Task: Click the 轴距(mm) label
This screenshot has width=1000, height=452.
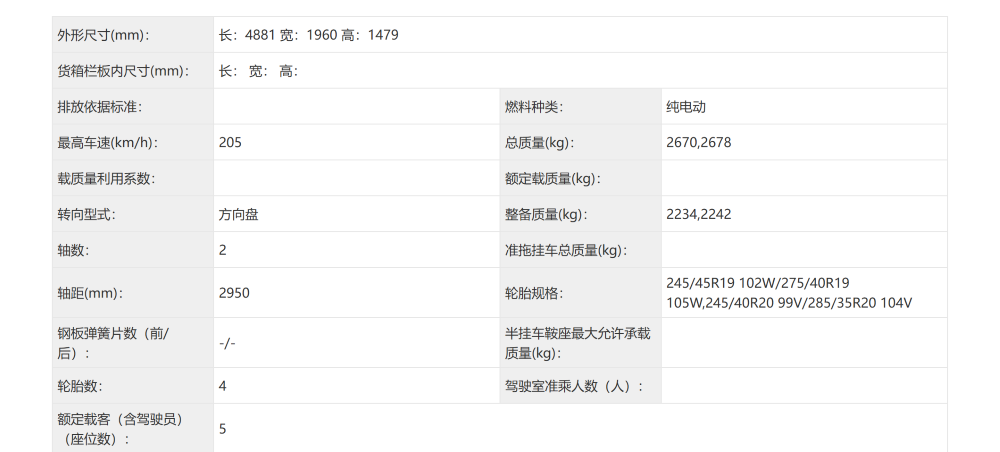Action: [x=93, y=293]
